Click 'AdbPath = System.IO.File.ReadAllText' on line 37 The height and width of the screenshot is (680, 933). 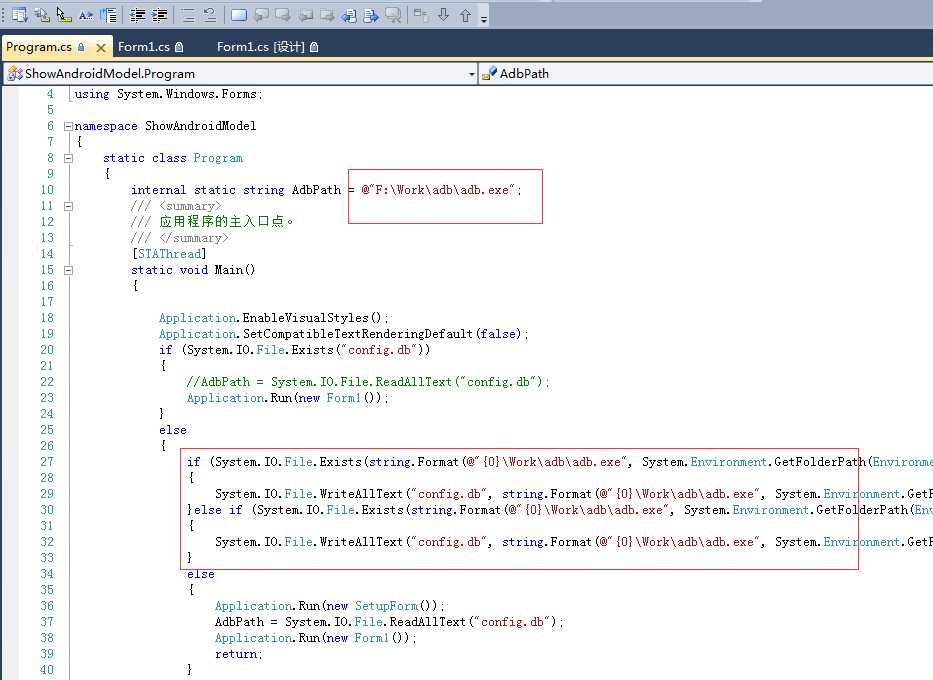pos(340,622)
